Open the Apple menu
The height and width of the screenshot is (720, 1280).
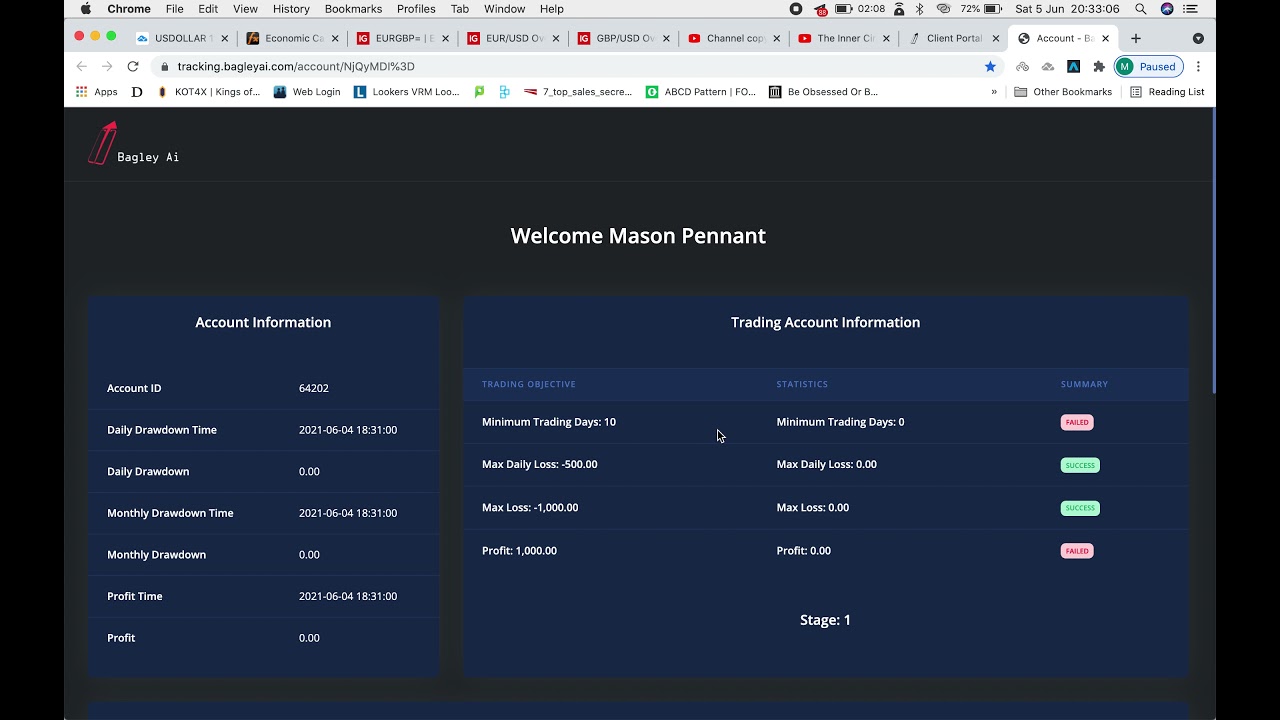85,9
